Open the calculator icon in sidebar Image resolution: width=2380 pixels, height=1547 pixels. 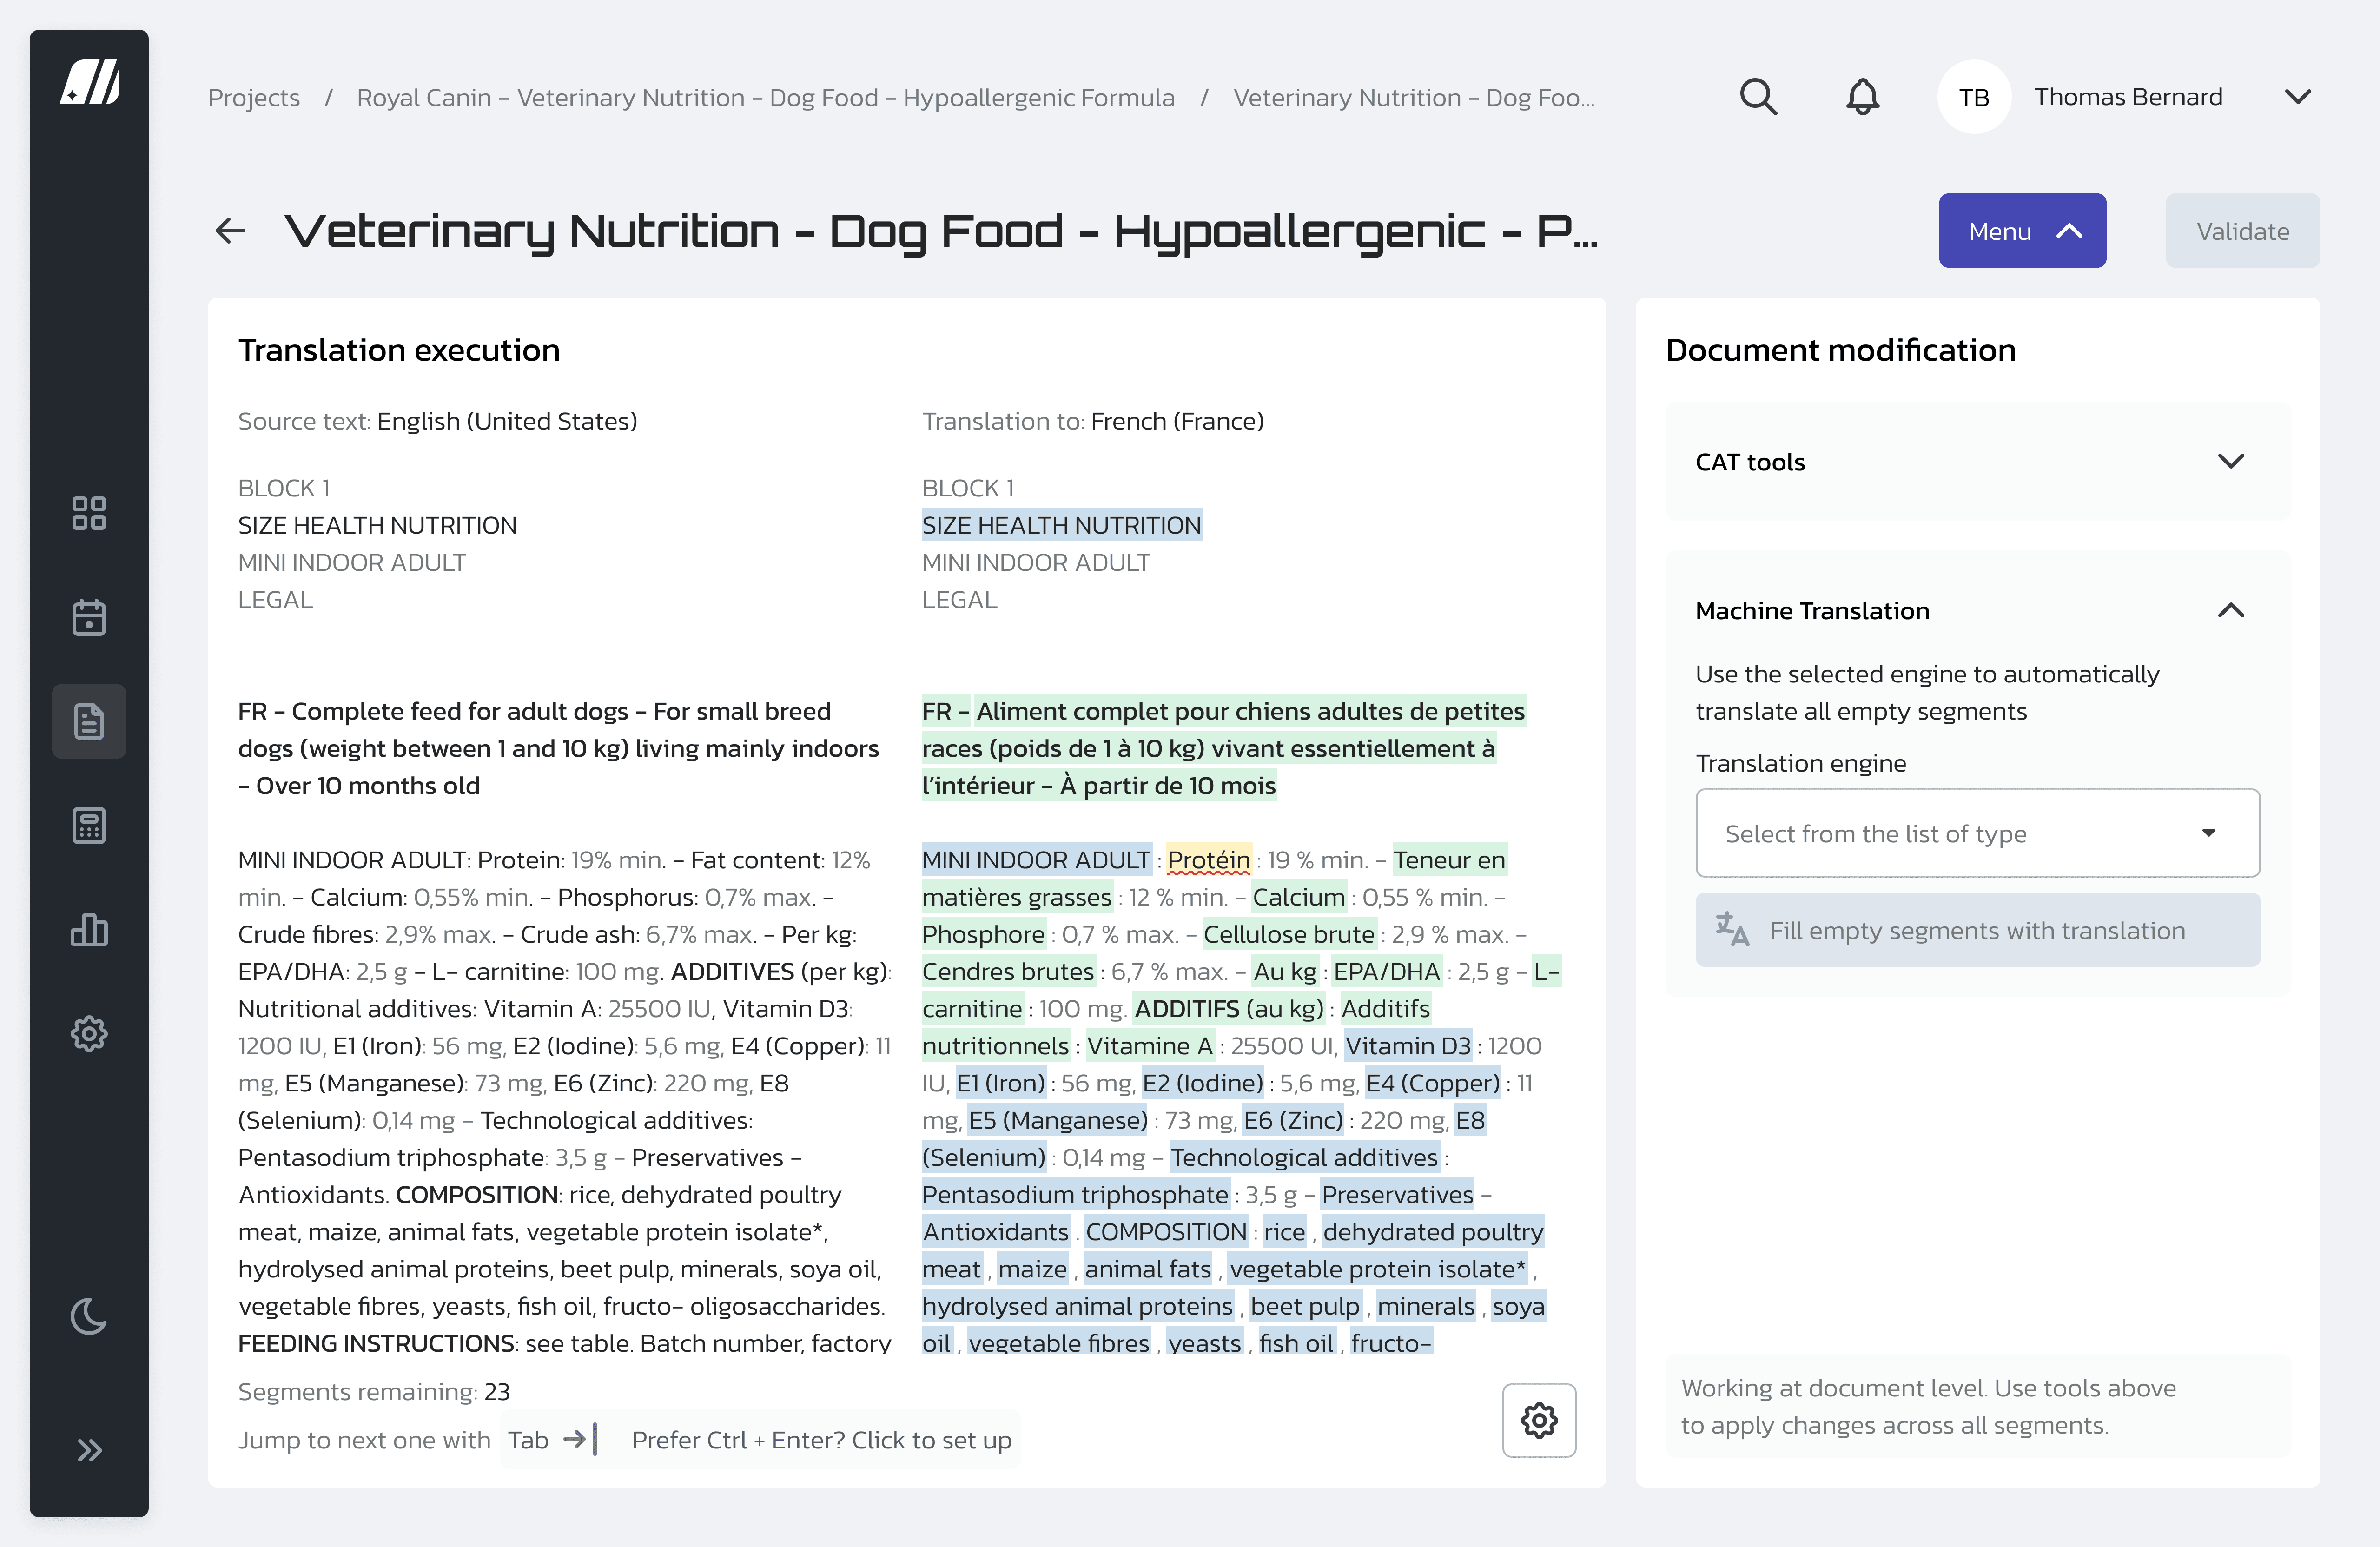(89, 825)
